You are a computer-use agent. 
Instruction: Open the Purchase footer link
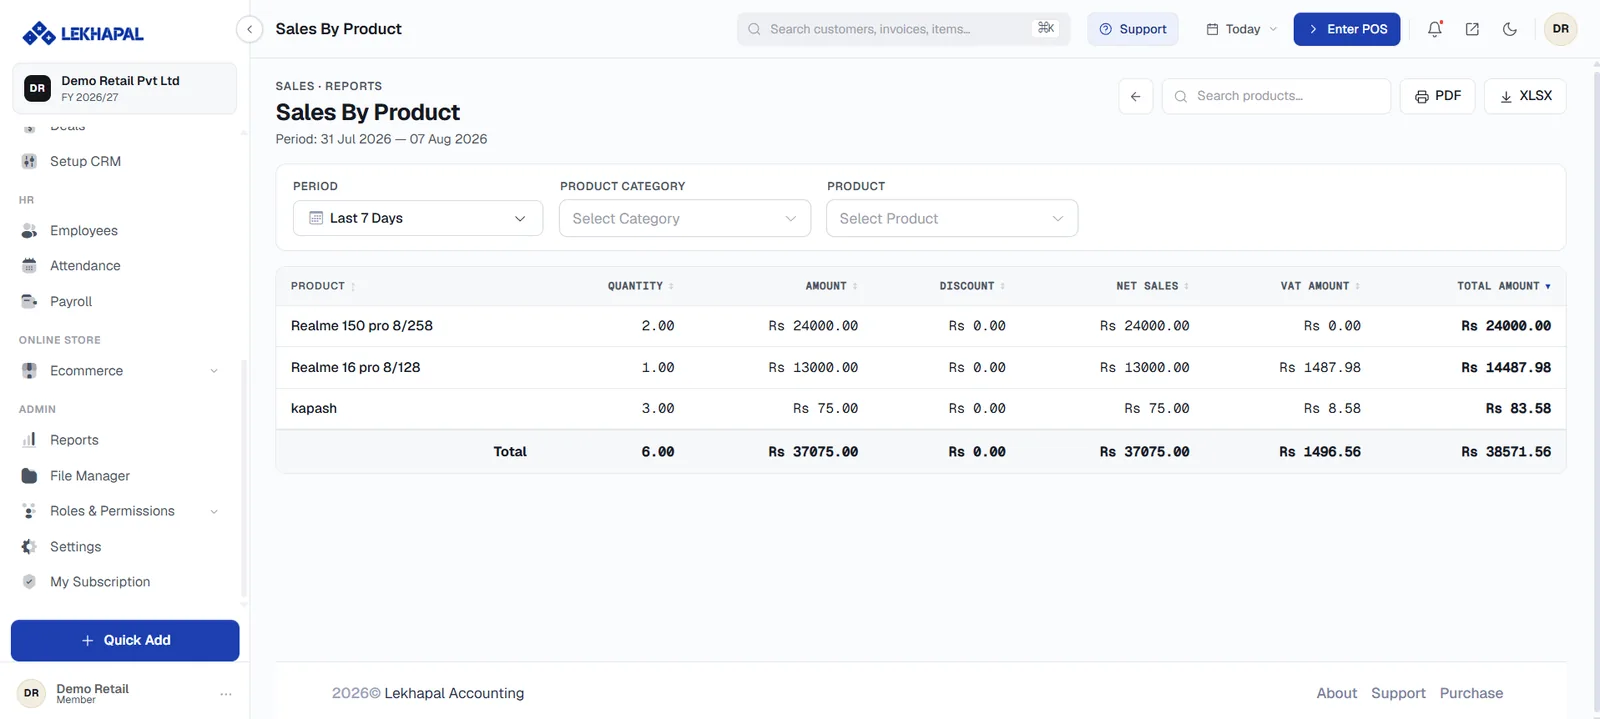(1471, 693)
